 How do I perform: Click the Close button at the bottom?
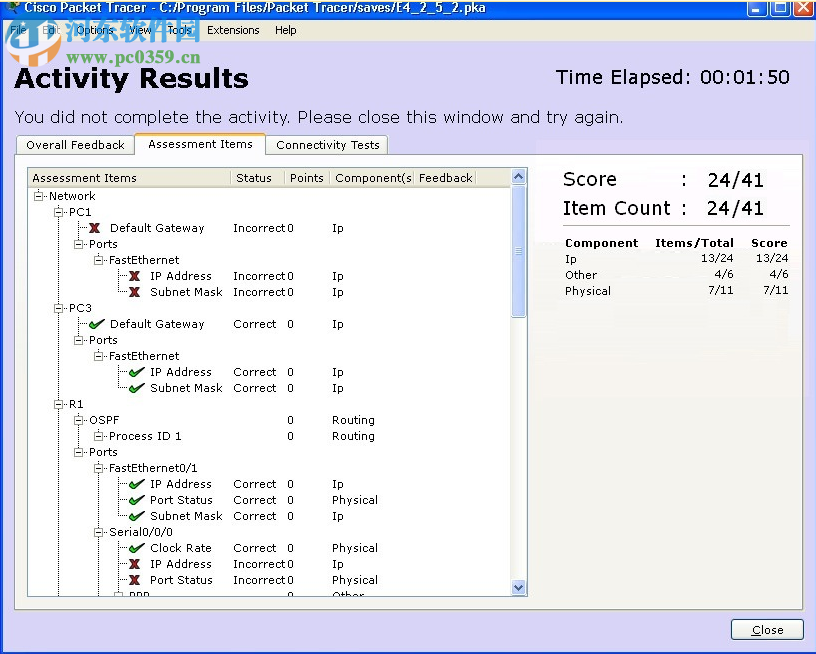click(x=766, y=630)
